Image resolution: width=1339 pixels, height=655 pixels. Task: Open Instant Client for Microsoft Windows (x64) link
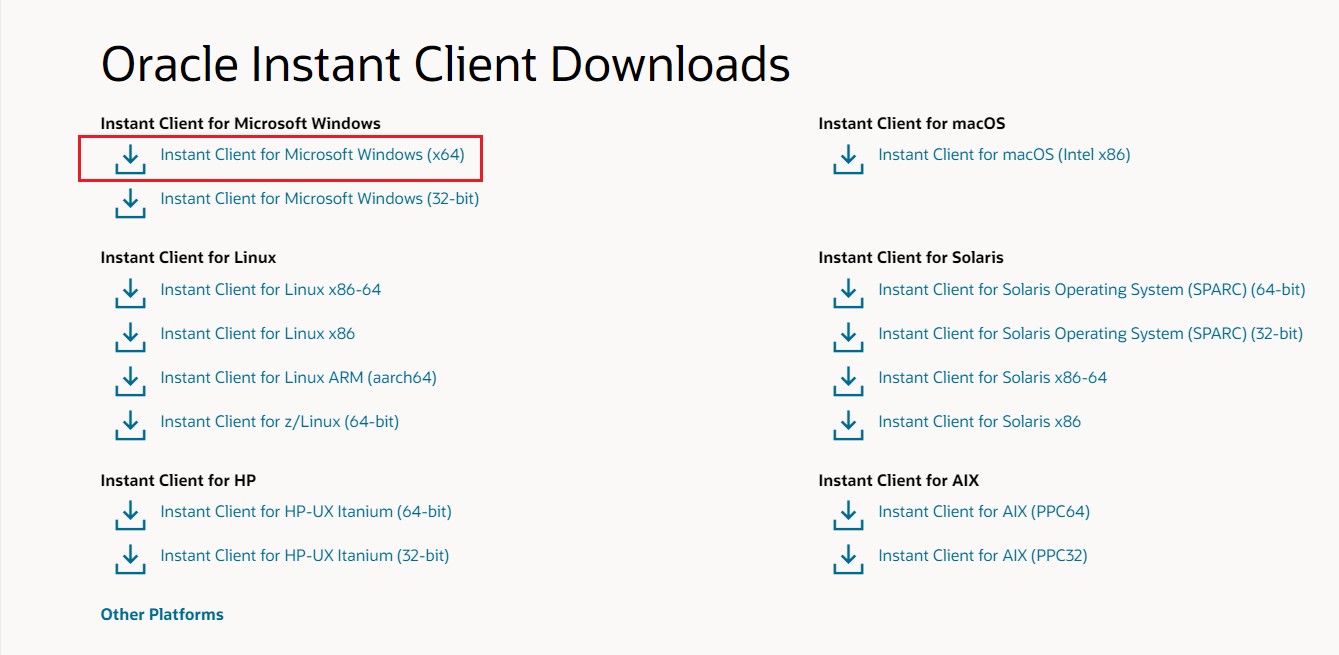pos(312,155)
